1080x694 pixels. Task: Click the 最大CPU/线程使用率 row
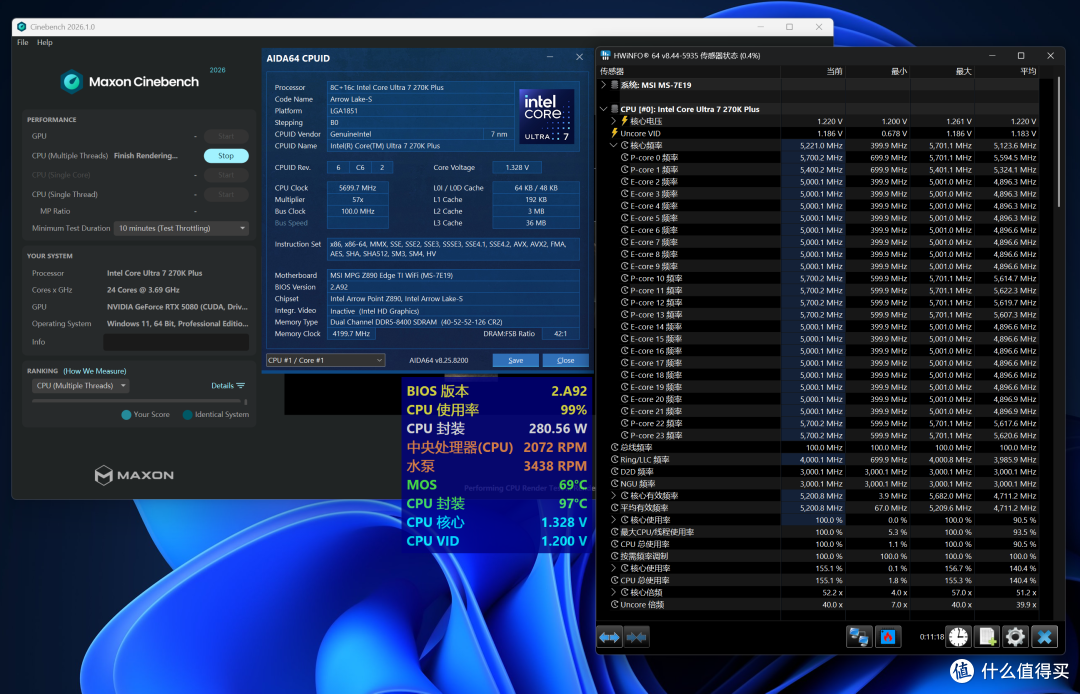point(818,532)
